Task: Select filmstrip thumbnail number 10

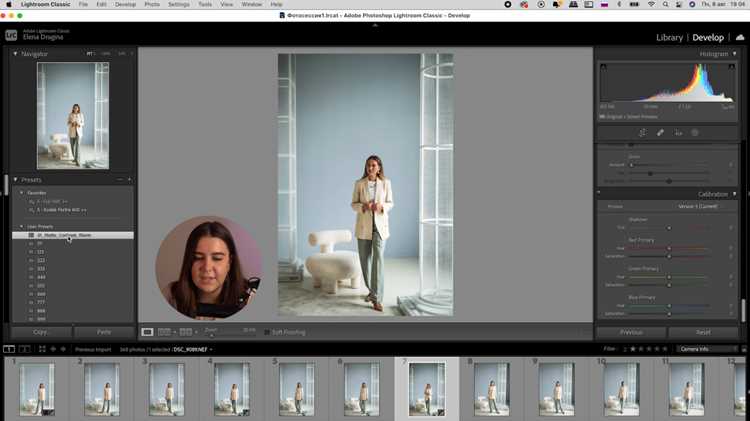Action: [x=621, y=389]
